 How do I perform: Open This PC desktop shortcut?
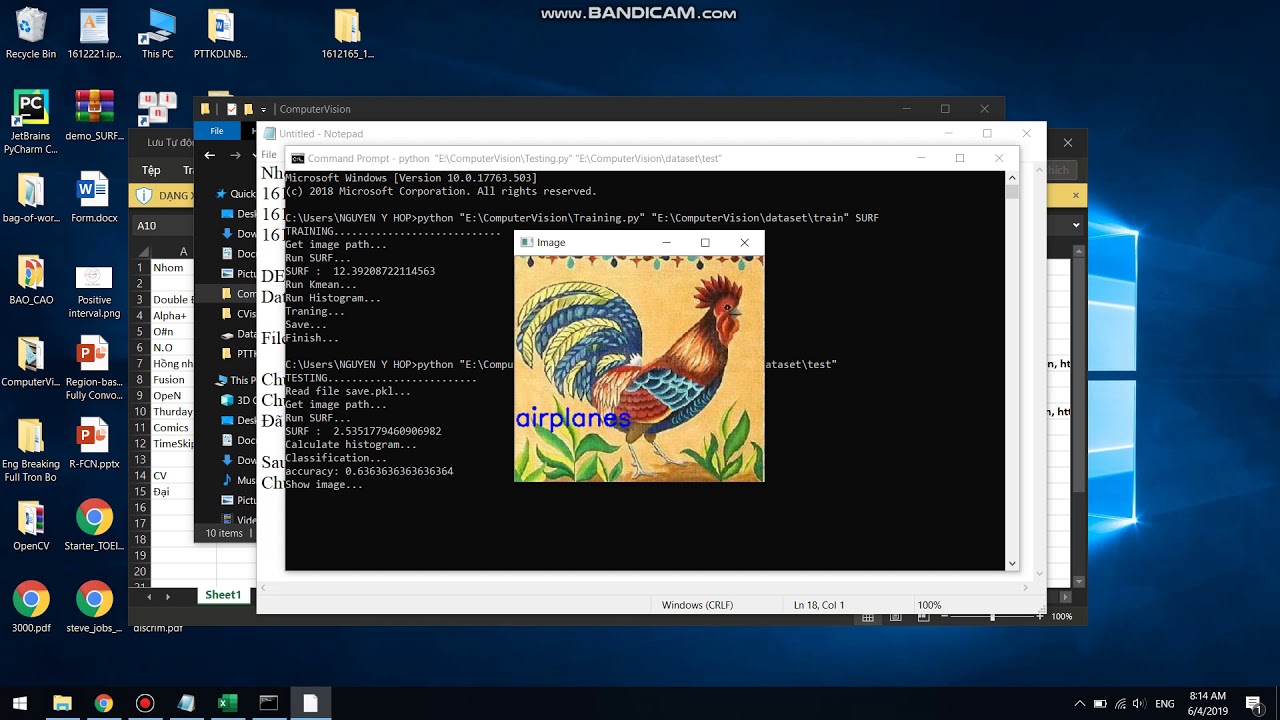(x=157, y=33)
